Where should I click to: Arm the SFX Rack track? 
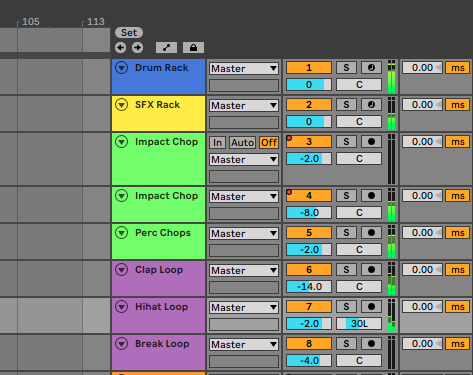371,105
